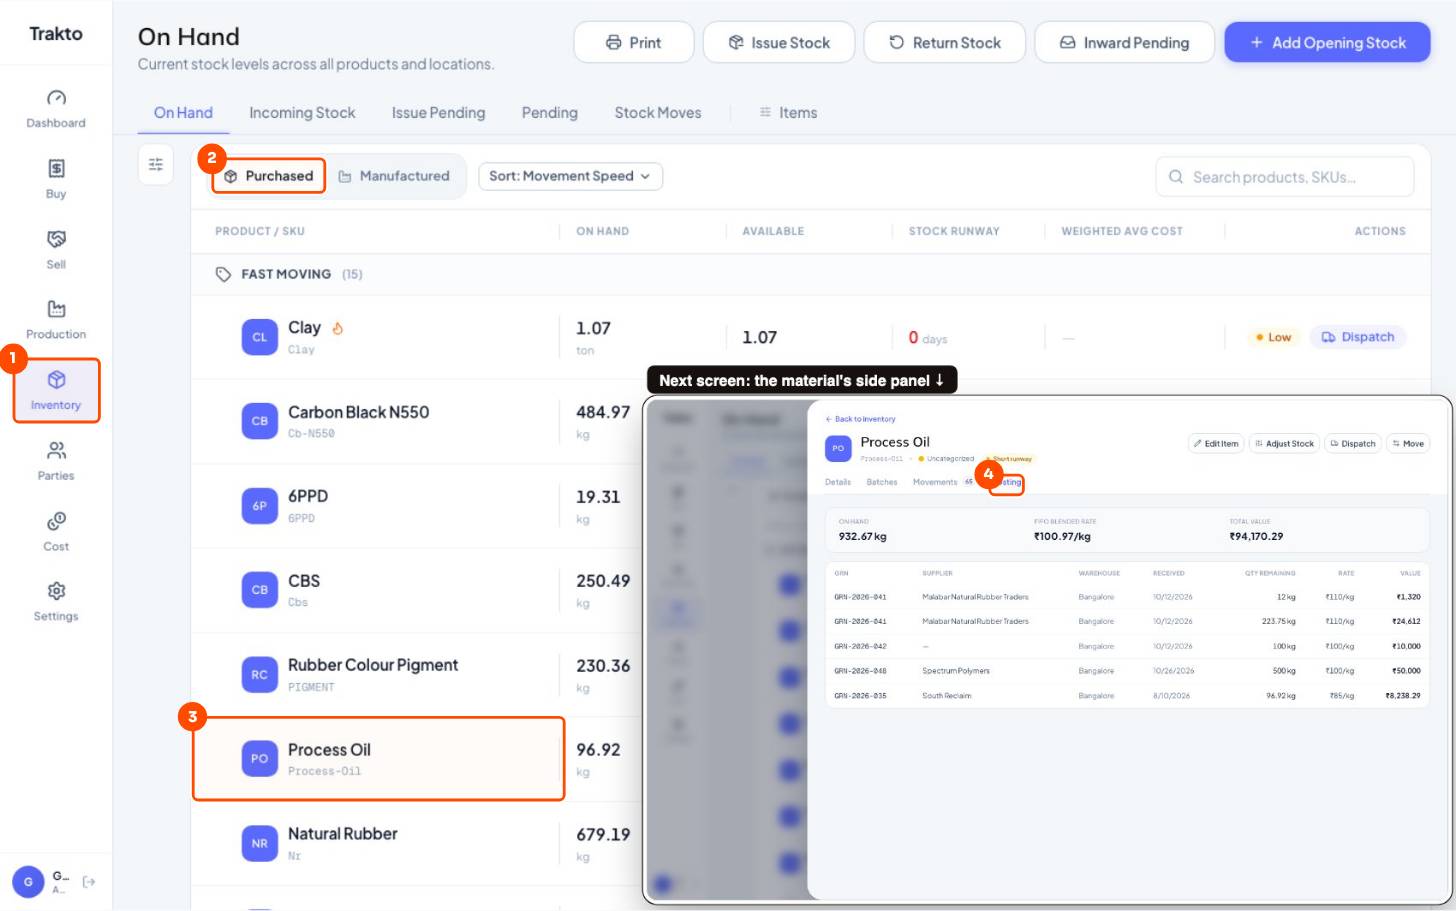The width and height of the screenshot is (1456, 911).
Task: Switch to the Pending tab
Action: tap(550, 113)
